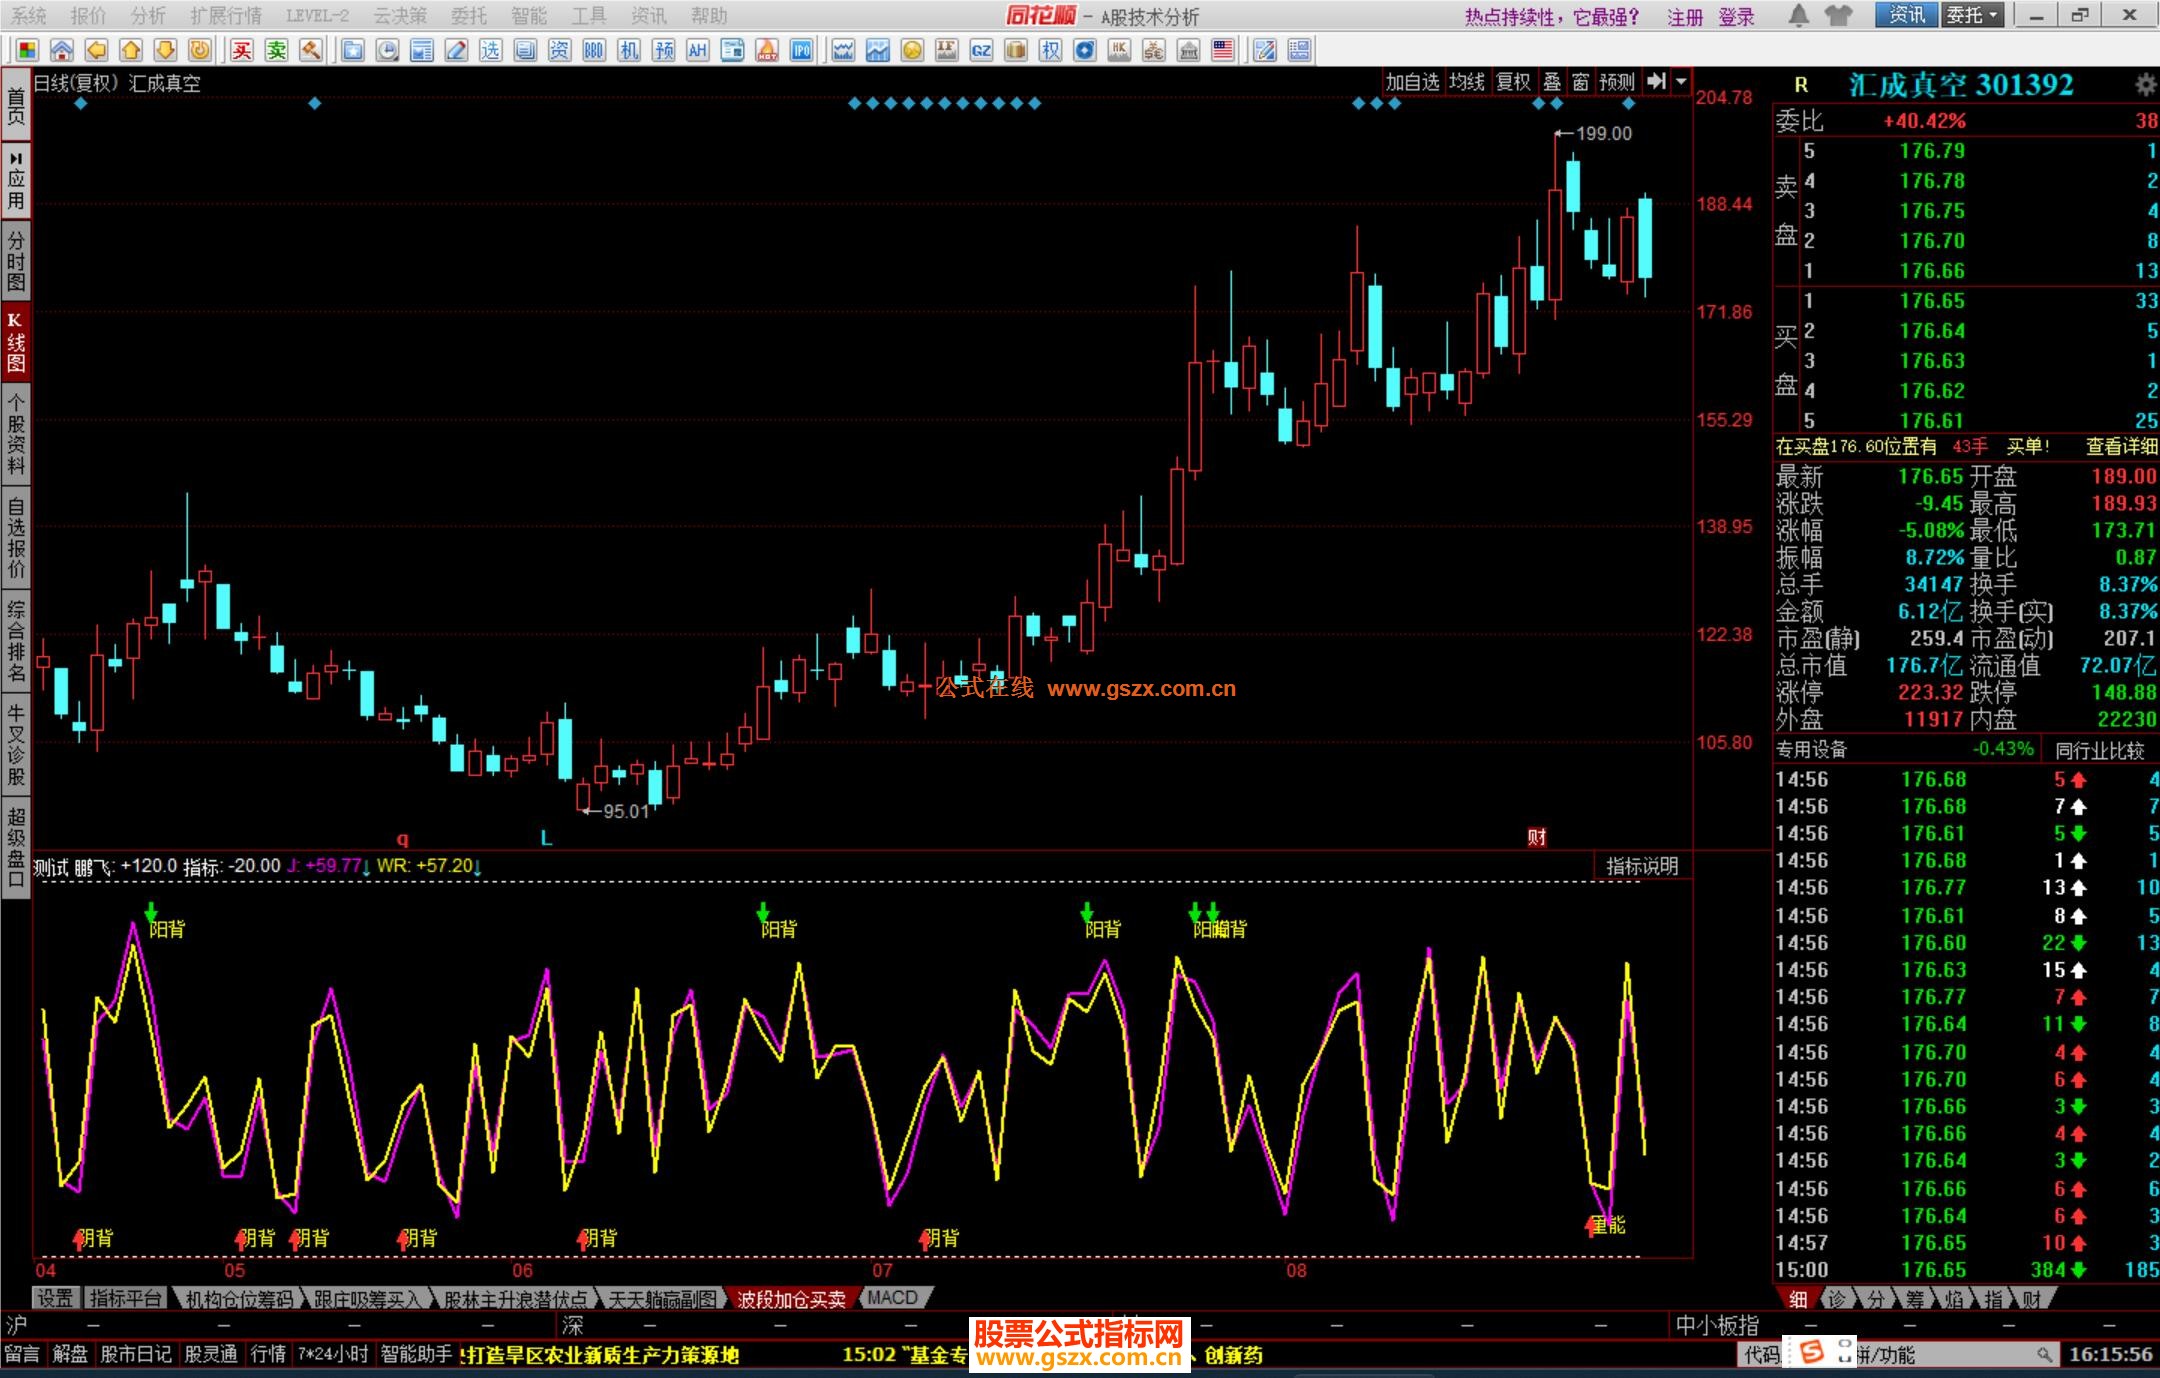Screen dimensions: 2160x1378
Task: Click the green 卖 (sell) toolbar icon
Action: click(276, 50)
